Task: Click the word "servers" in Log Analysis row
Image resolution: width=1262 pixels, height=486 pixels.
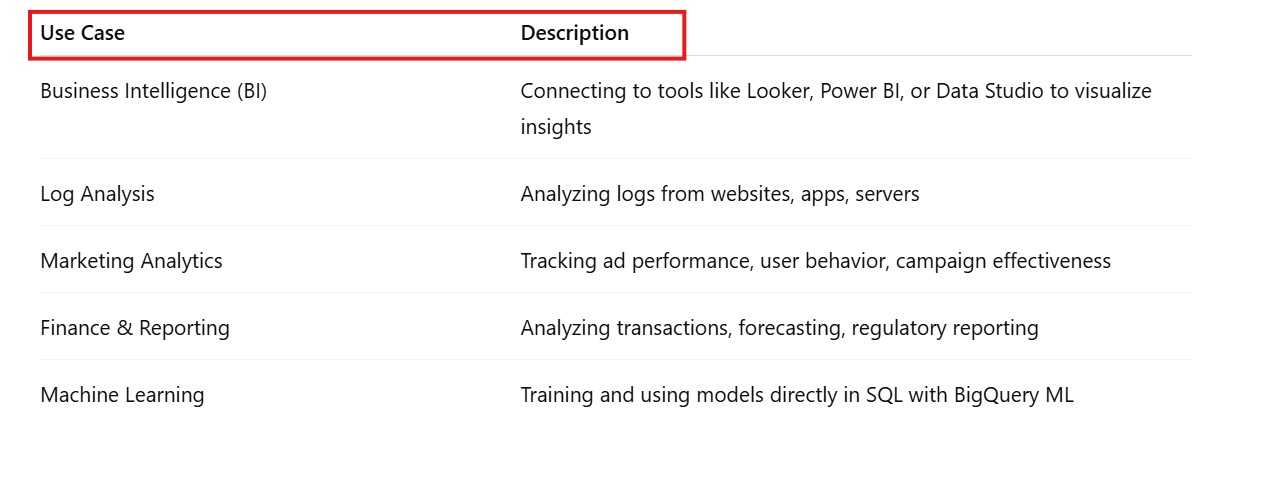Action: 886,194
